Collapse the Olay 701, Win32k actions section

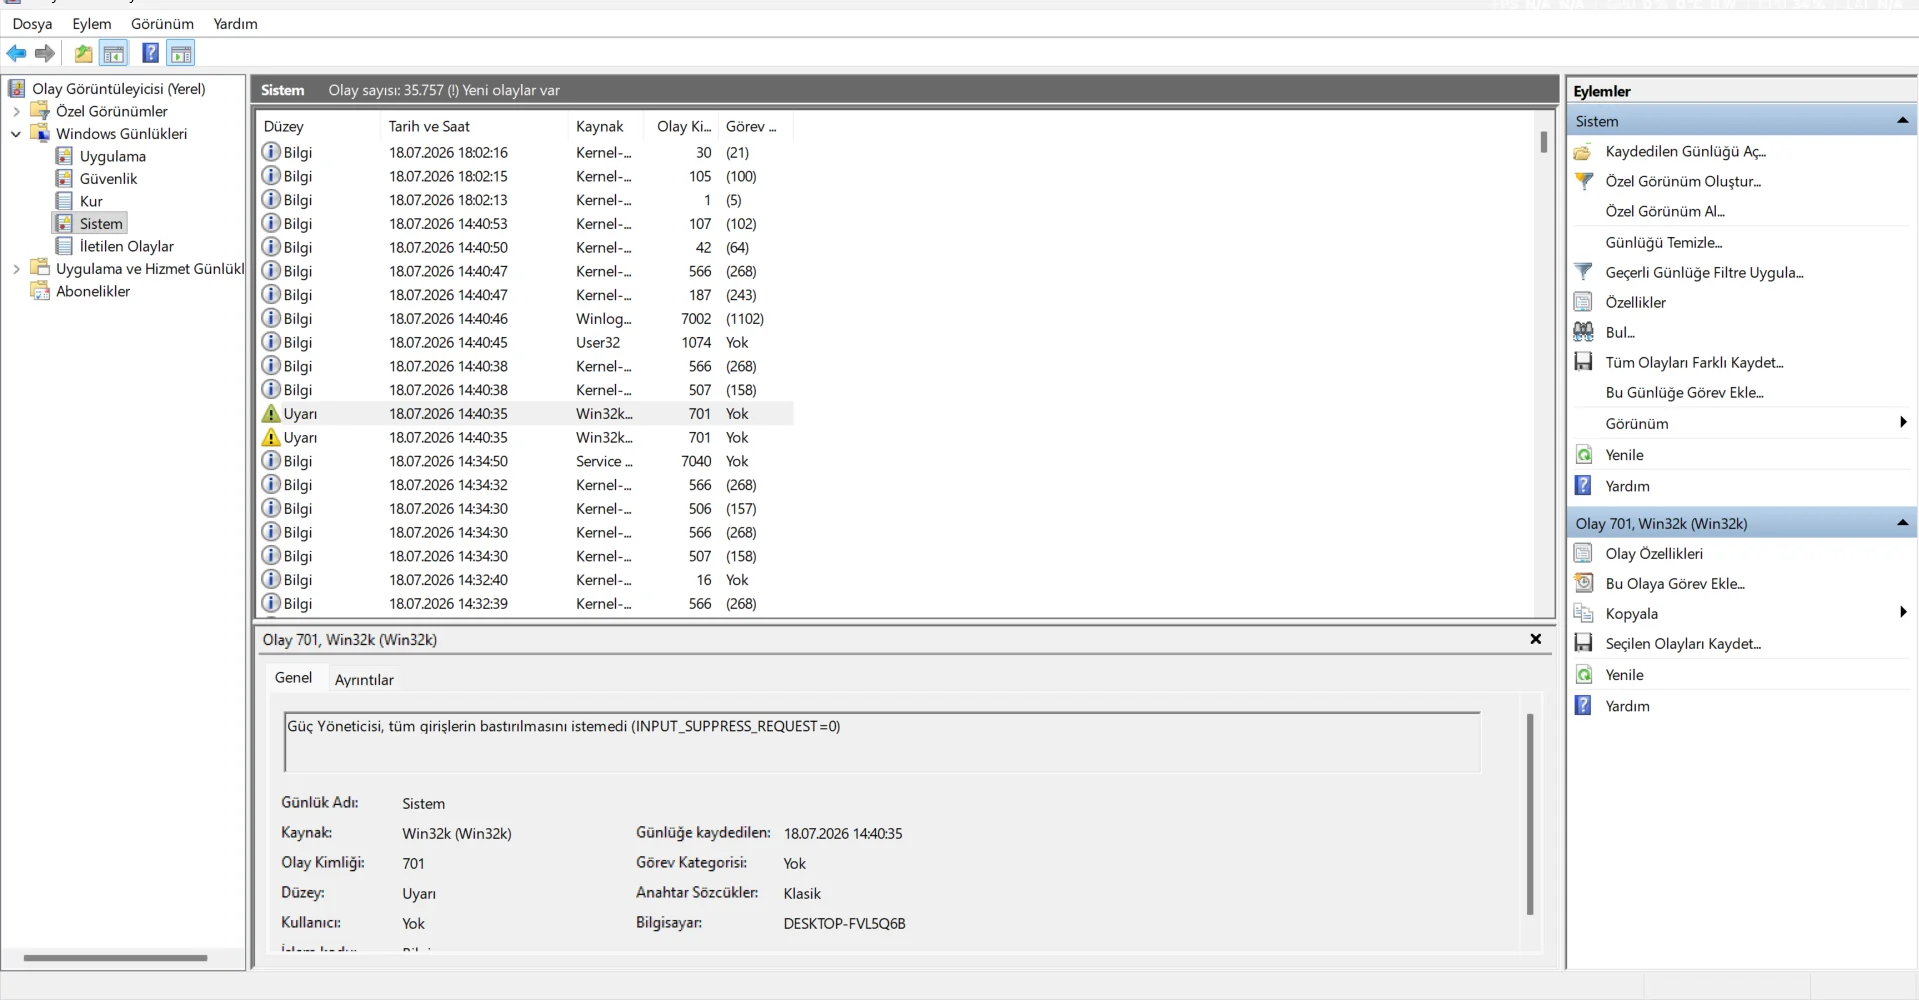1902,523
